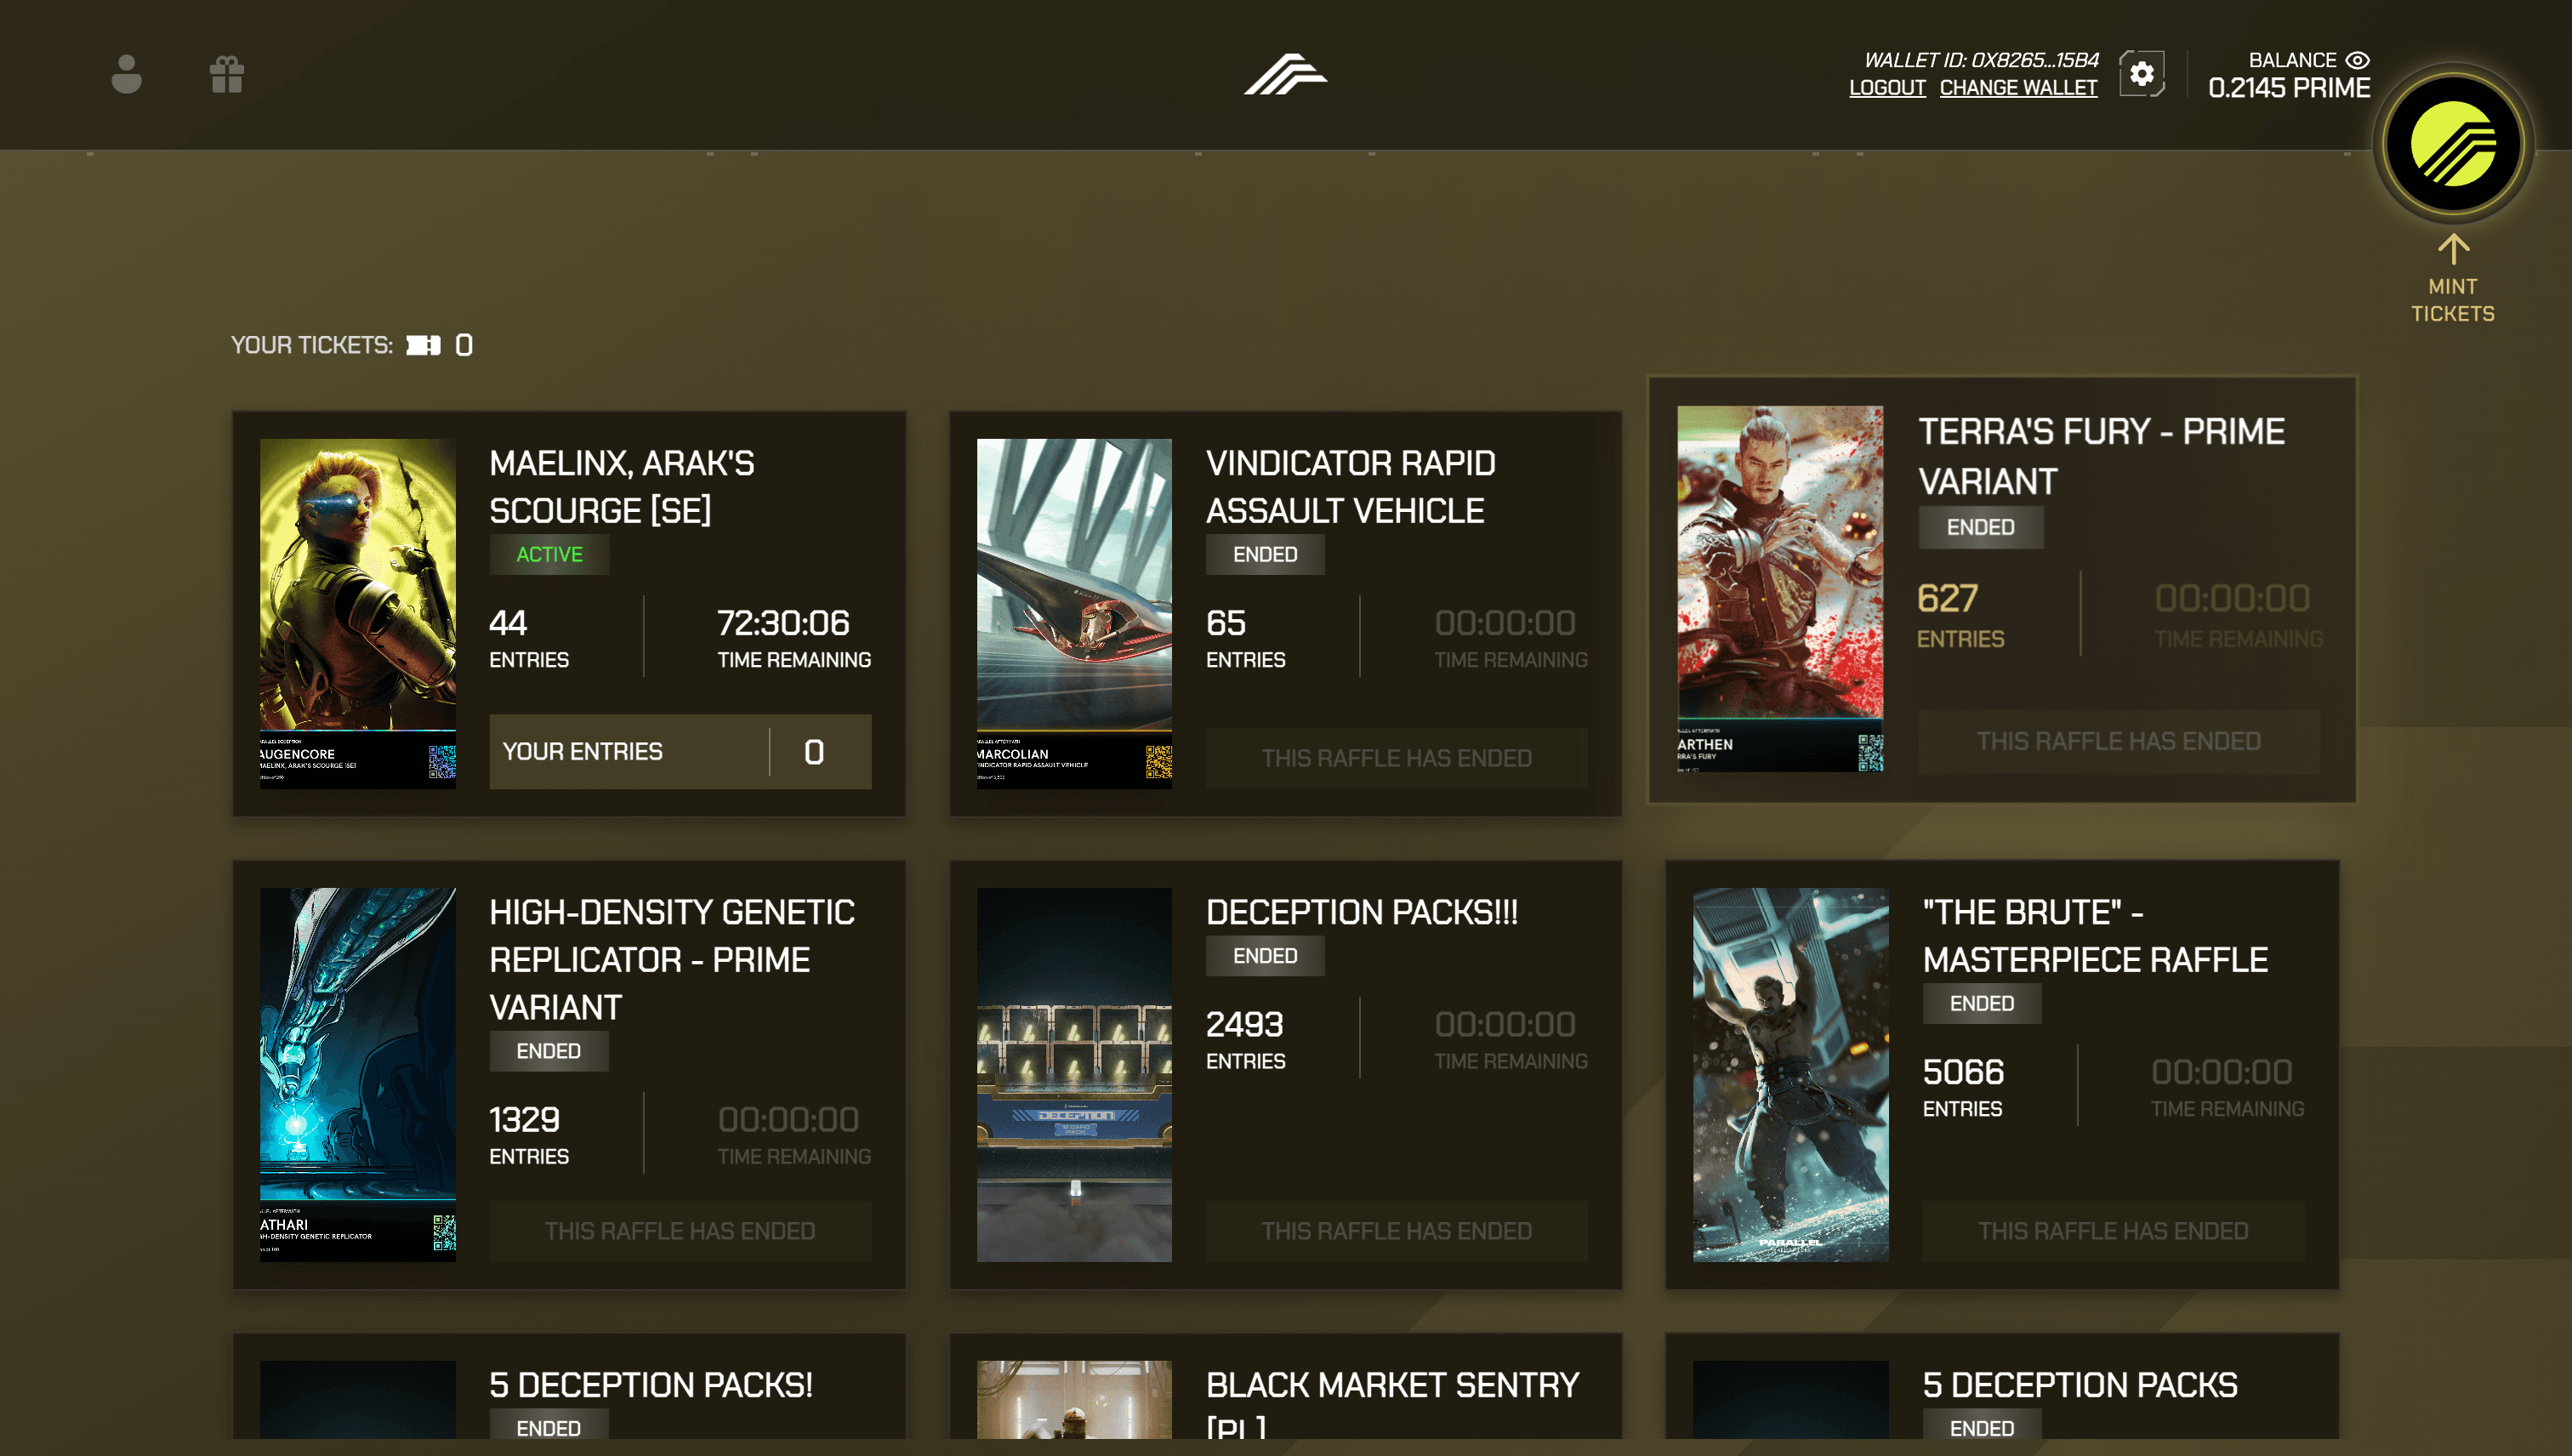
Task: Open the user profile icon
Action: coord(126,74)
